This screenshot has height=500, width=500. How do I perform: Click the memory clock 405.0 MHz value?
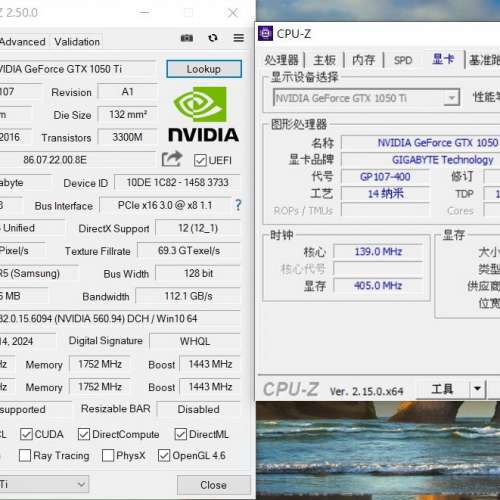tap(378, 285)
